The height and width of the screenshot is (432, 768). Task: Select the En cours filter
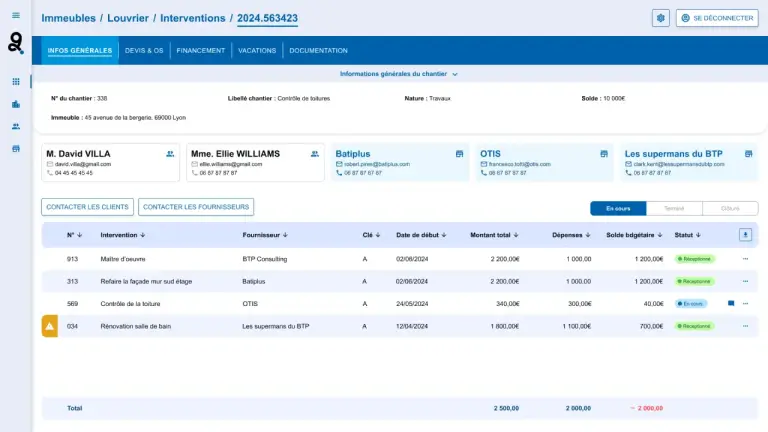(618, 209)
